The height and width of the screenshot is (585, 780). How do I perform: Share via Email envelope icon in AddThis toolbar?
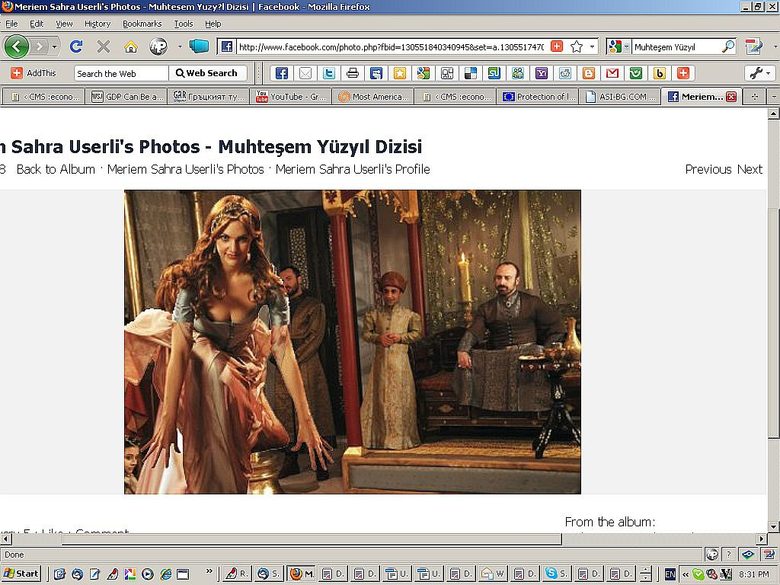pyautogui.click(x=305, y=74)
